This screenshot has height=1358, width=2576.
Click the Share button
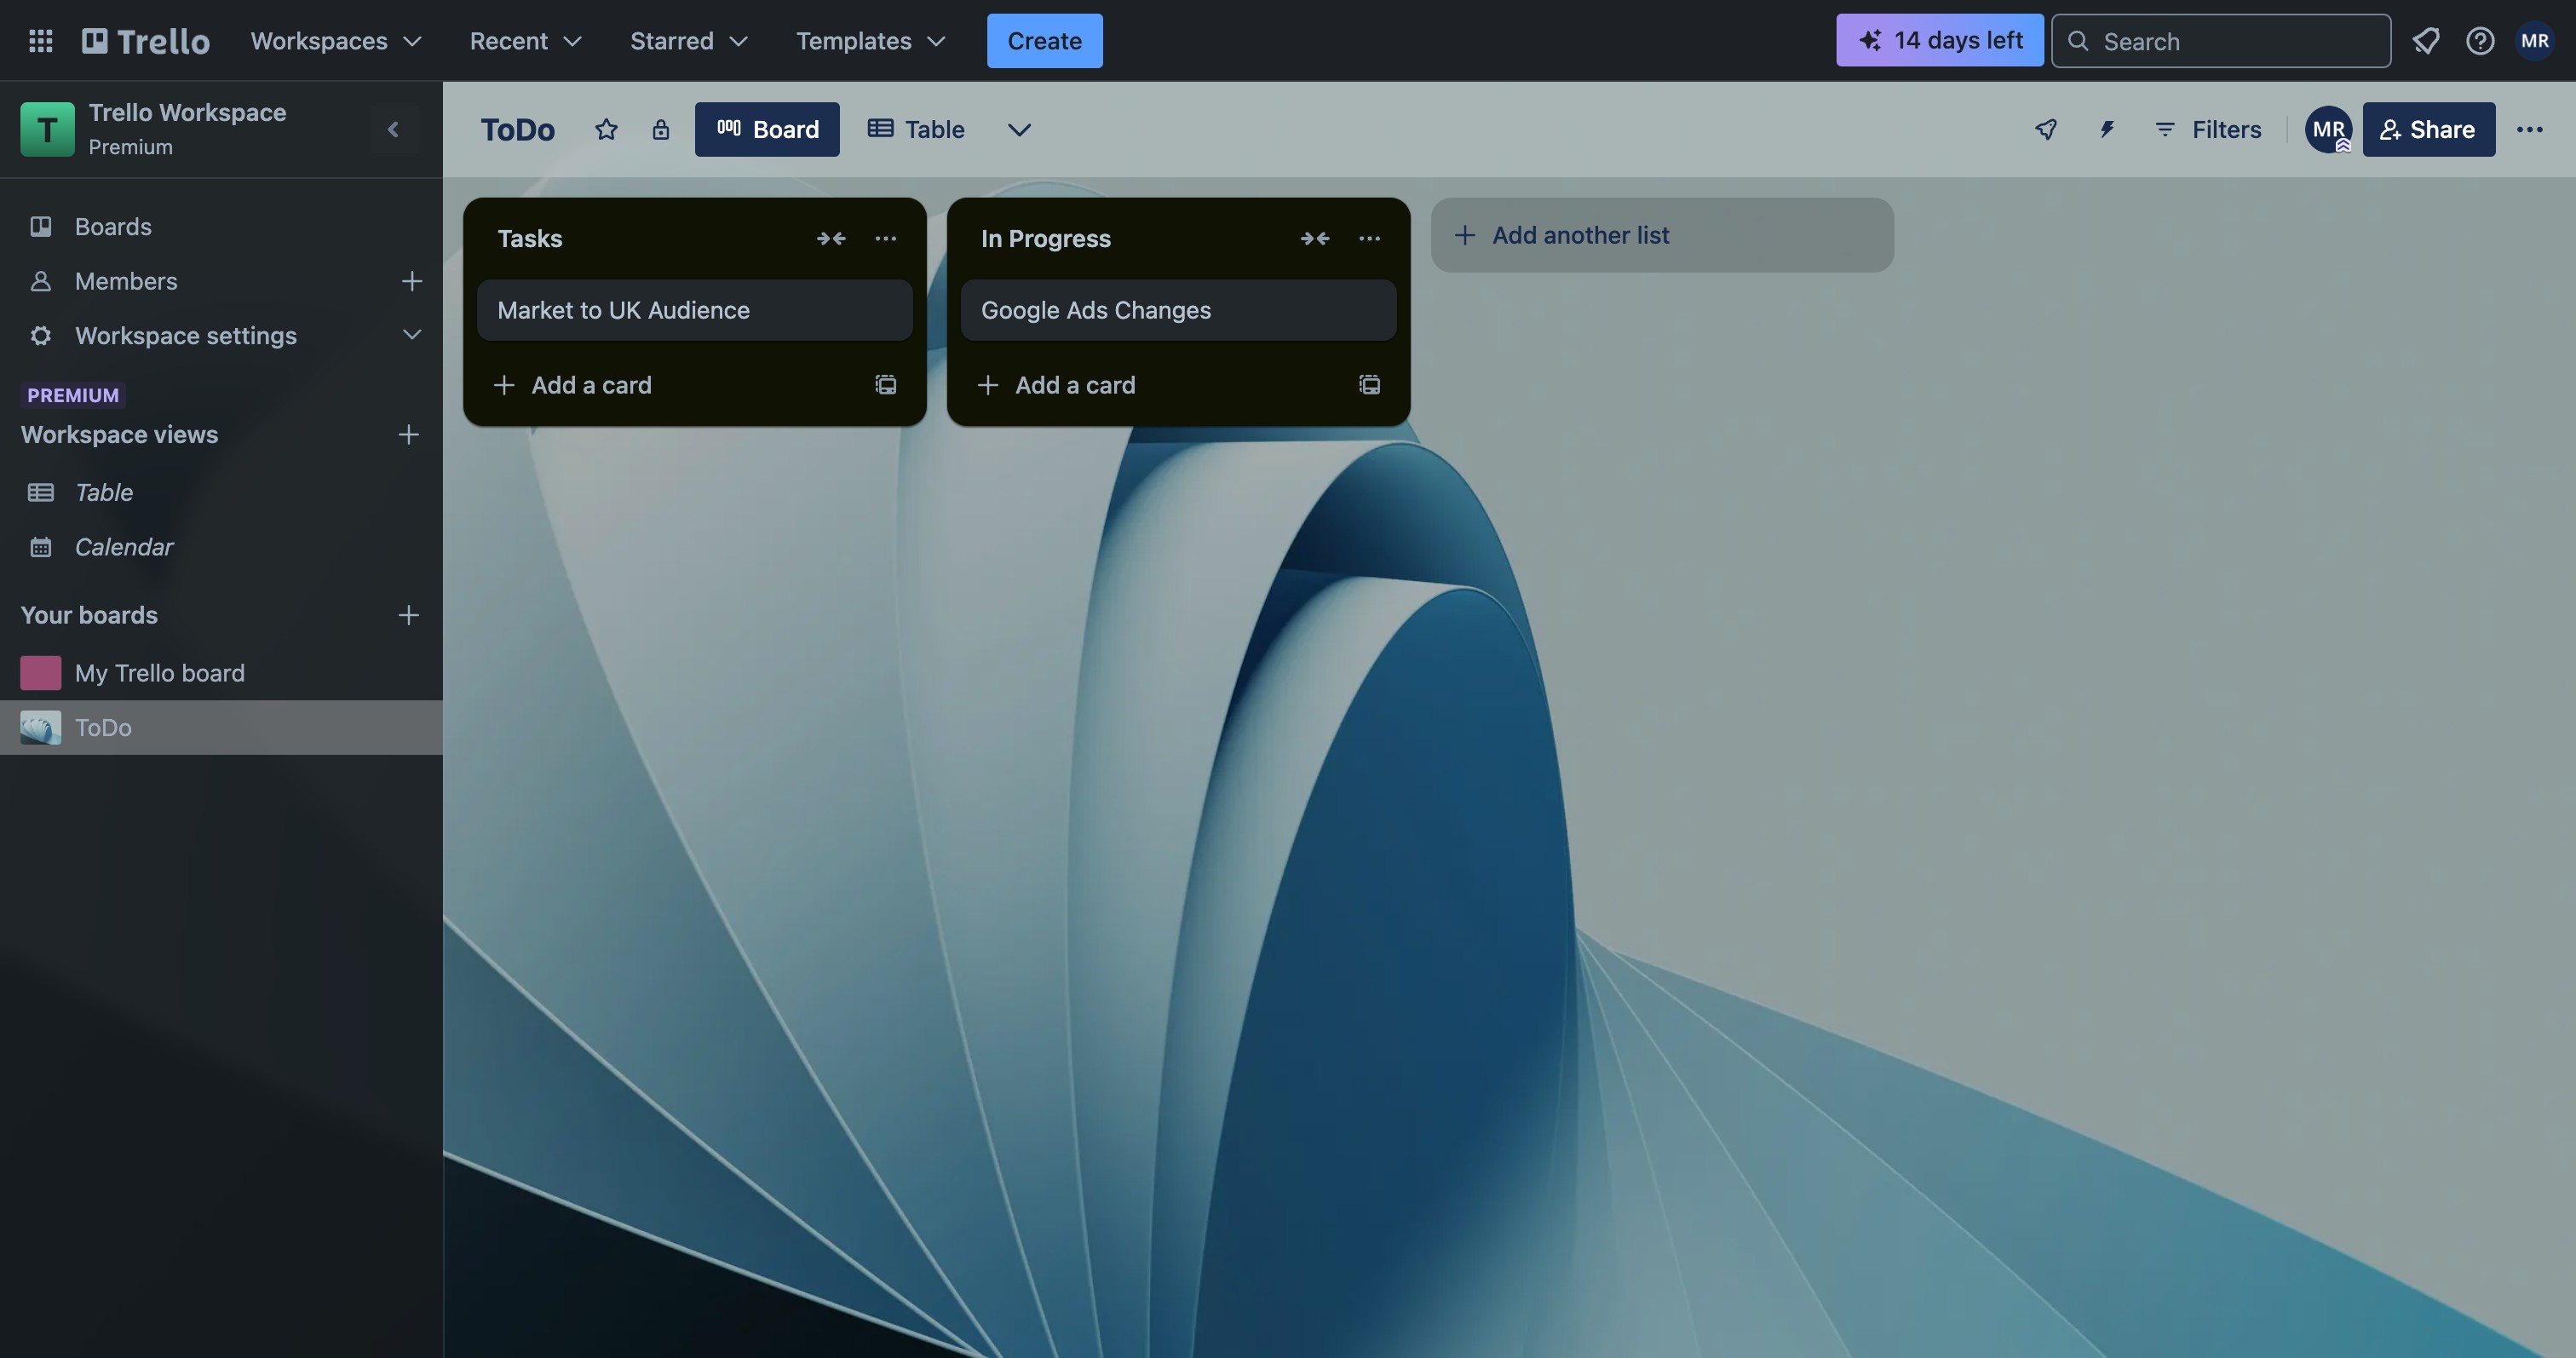[x=2429, y=129]
